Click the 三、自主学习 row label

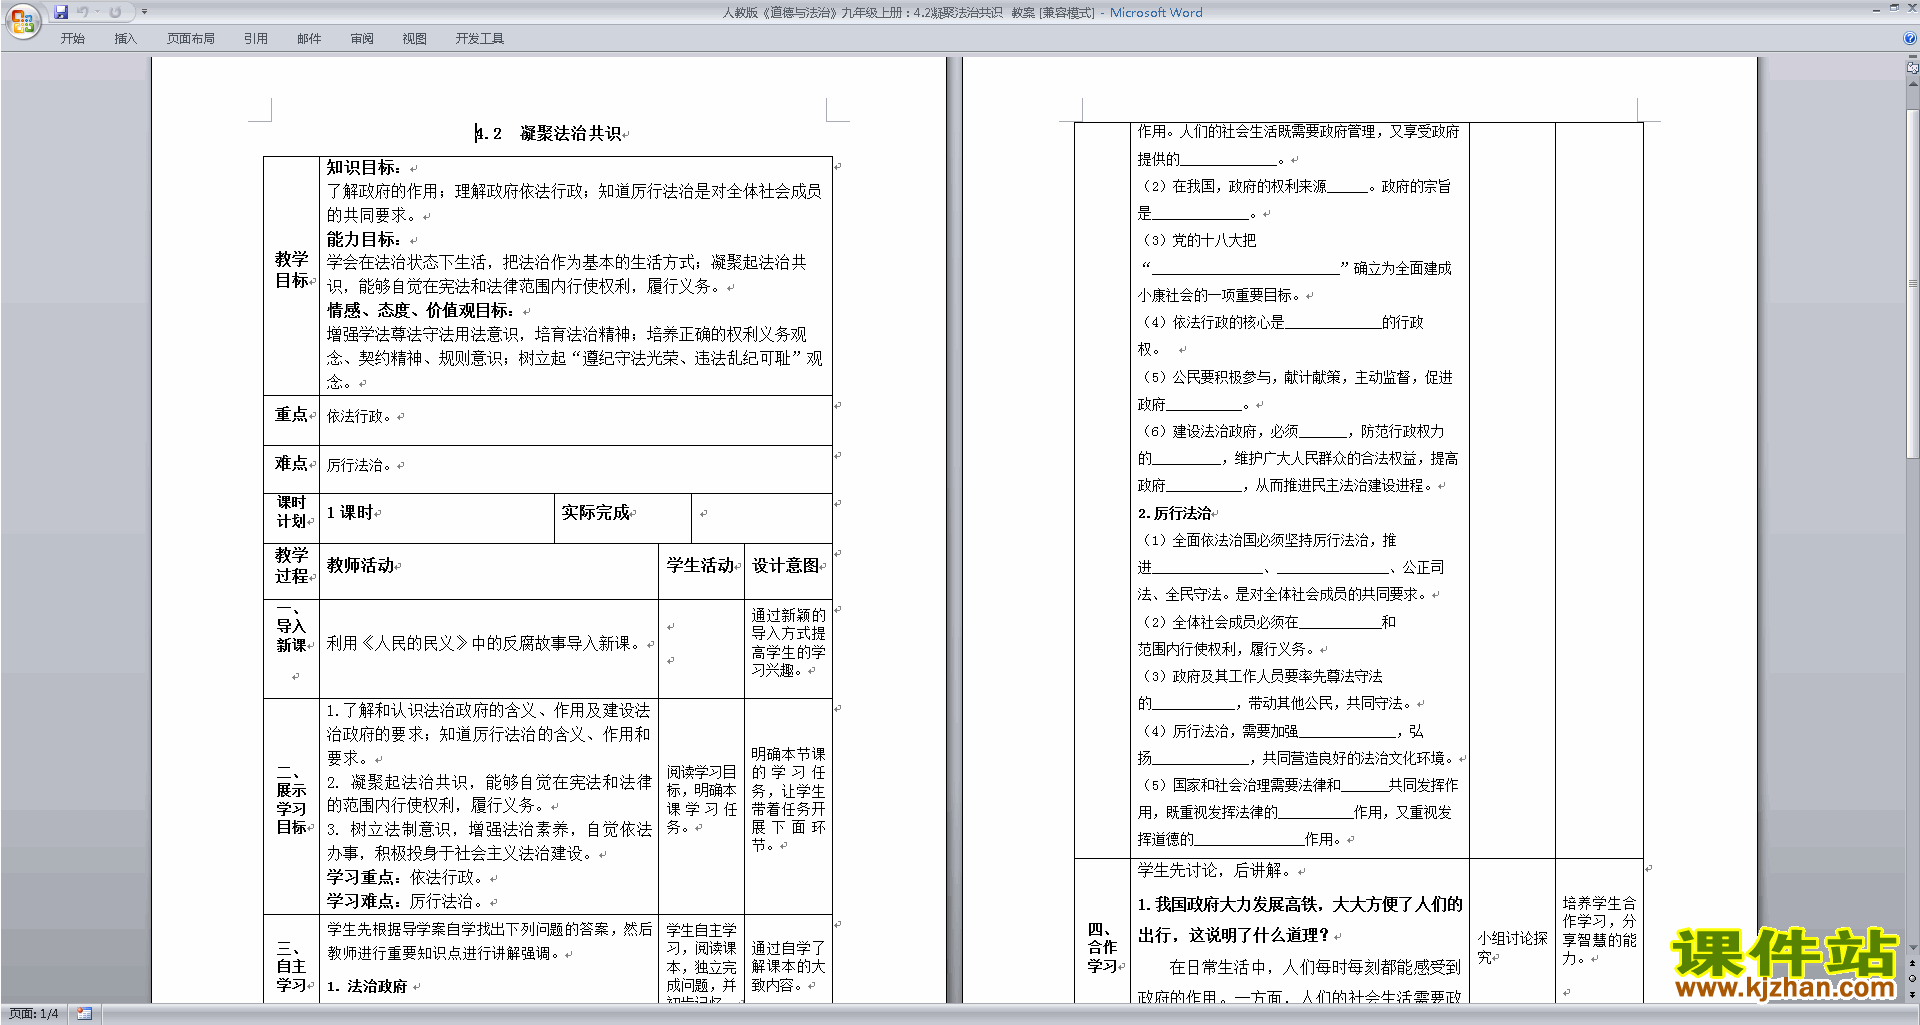point(291,967)
